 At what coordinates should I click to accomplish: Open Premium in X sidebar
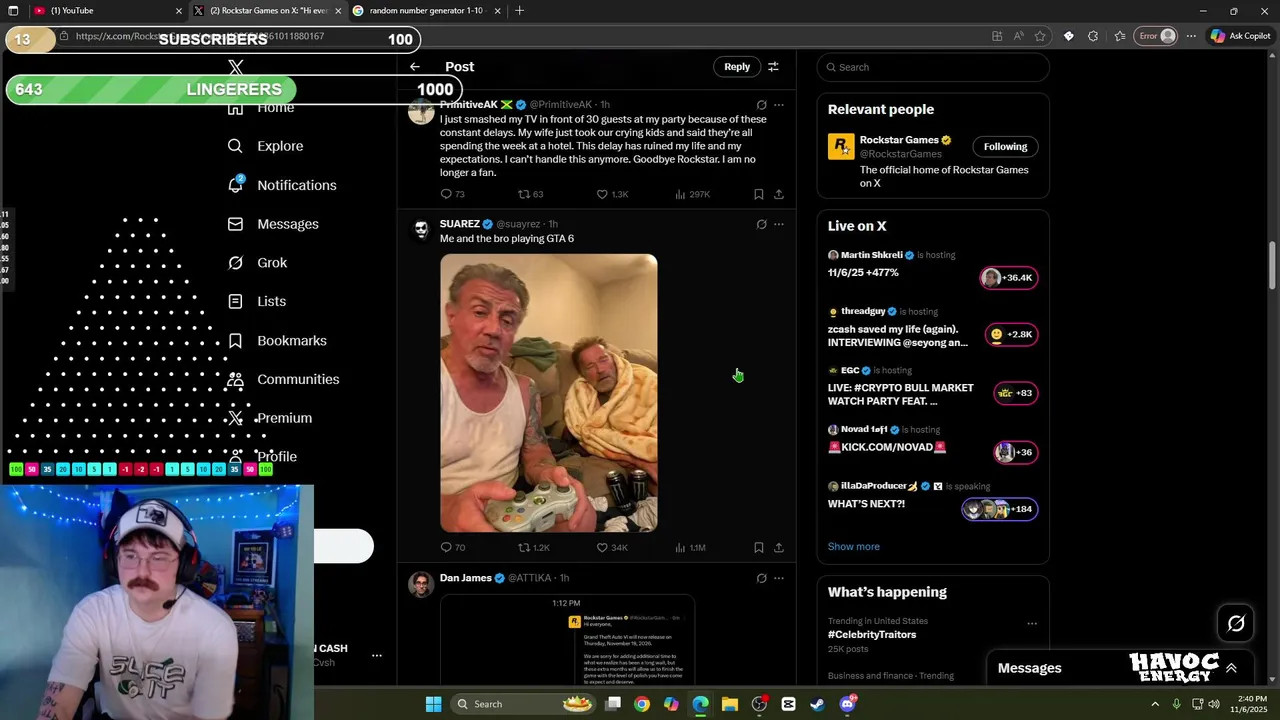(269, 418)
